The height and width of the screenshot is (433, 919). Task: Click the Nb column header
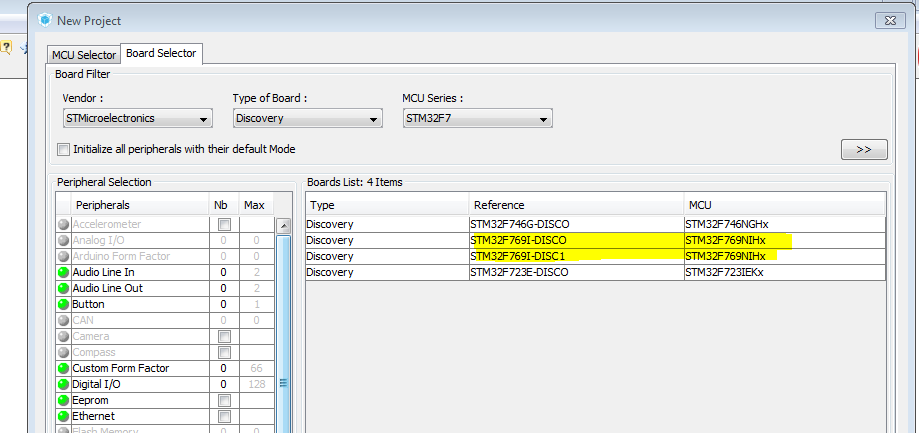(x=224, y=205)
